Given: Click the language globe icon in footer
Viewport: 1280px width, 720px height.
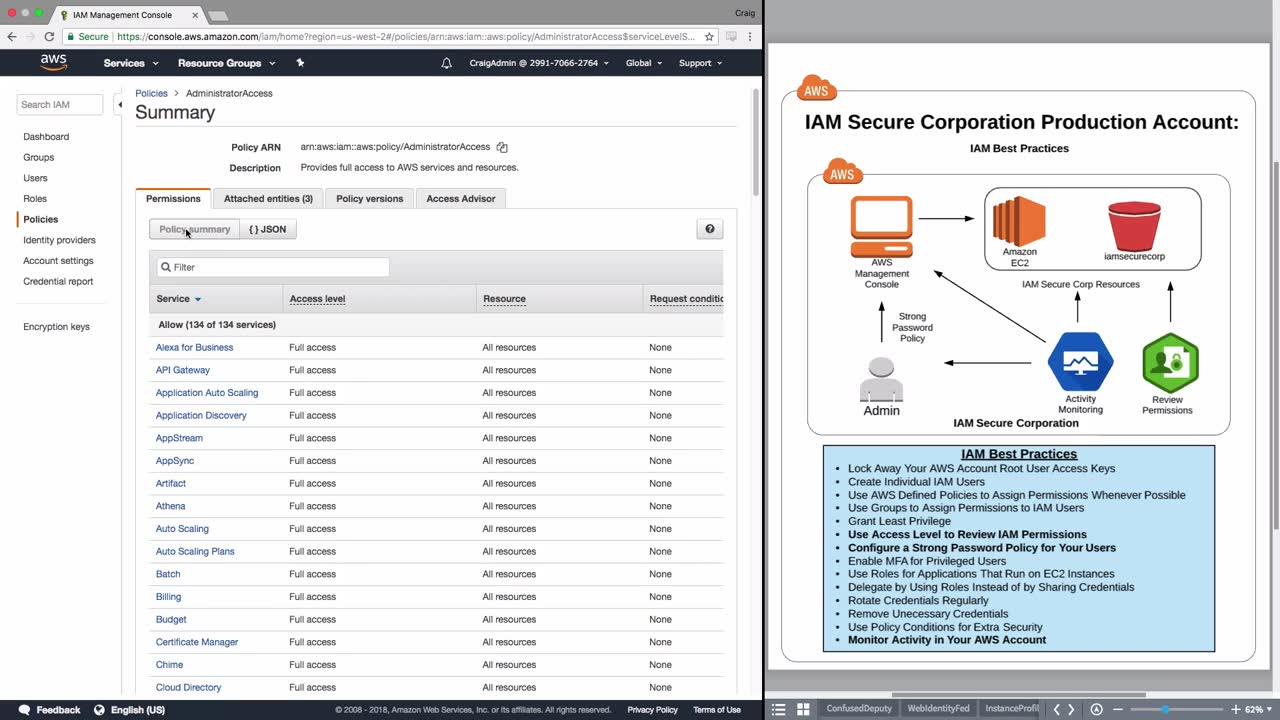Looking at the screenshot, I should pyautogui.click(x=99, y=710).
